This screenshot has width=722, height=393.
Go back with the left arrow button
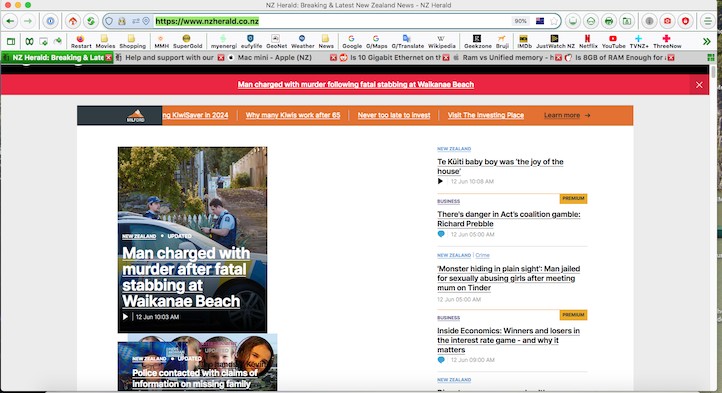[11, 21]
